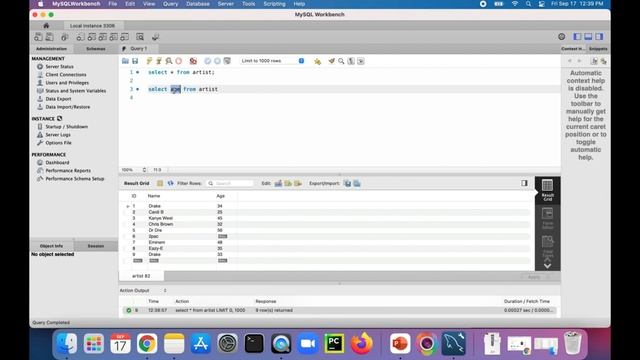
Task: Toggle the right sidebar panel visibility
Action: 599,37
